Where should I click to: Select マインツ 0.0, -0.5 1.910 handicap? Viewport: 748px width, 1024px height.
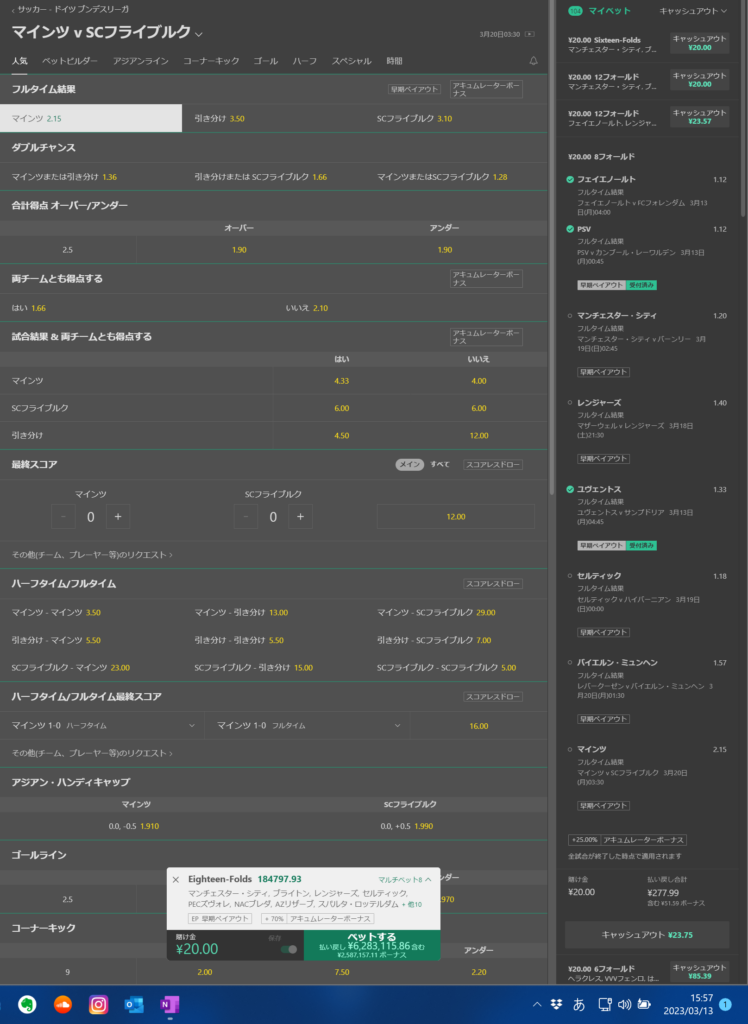coord(137,826)
